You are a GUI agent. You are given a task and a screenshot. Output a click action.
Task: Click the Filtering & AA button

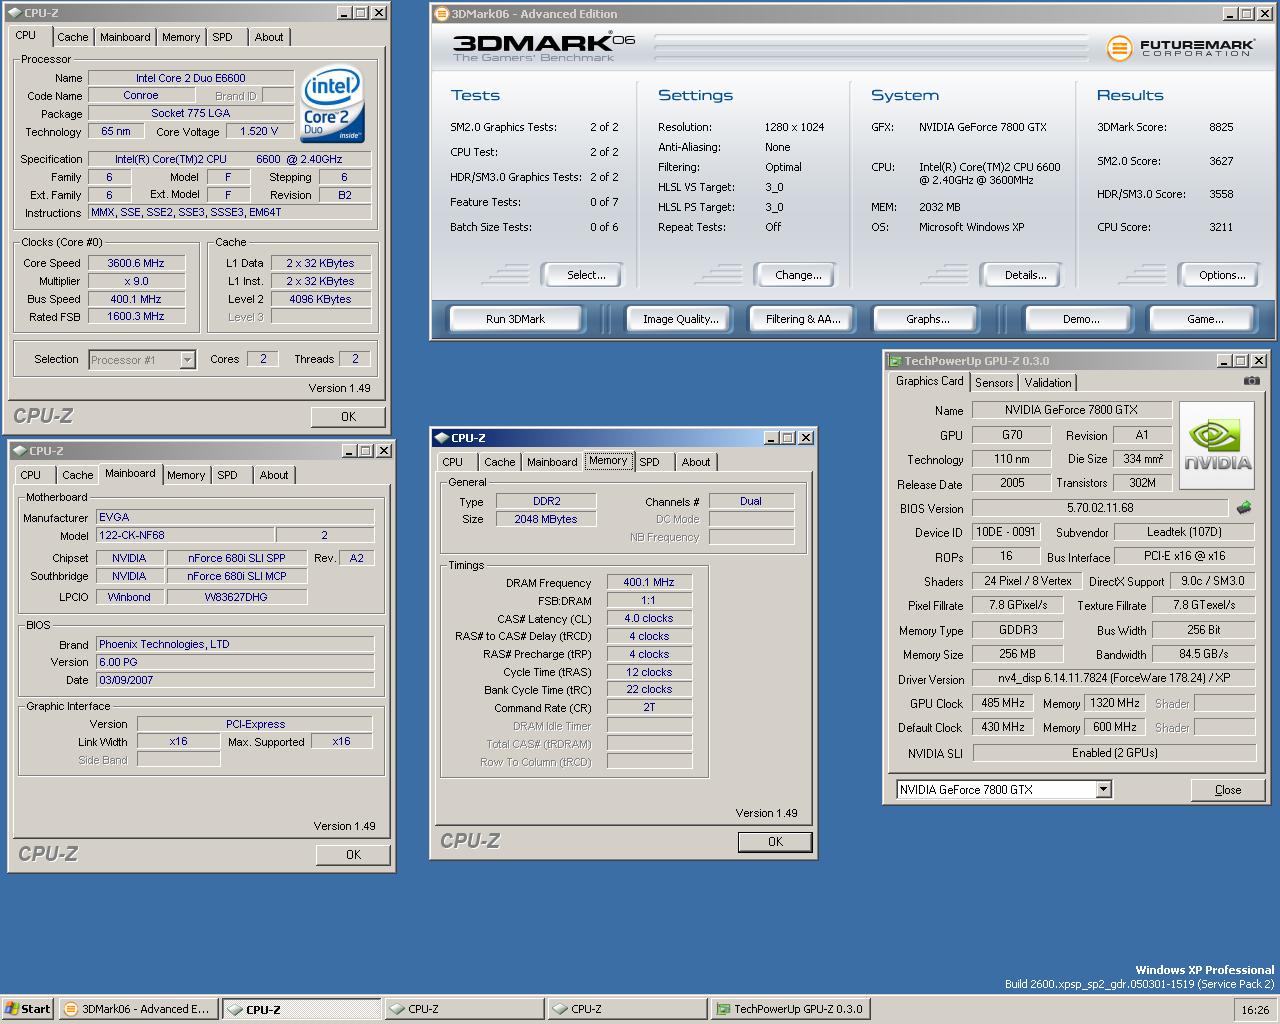coord(803,319)
